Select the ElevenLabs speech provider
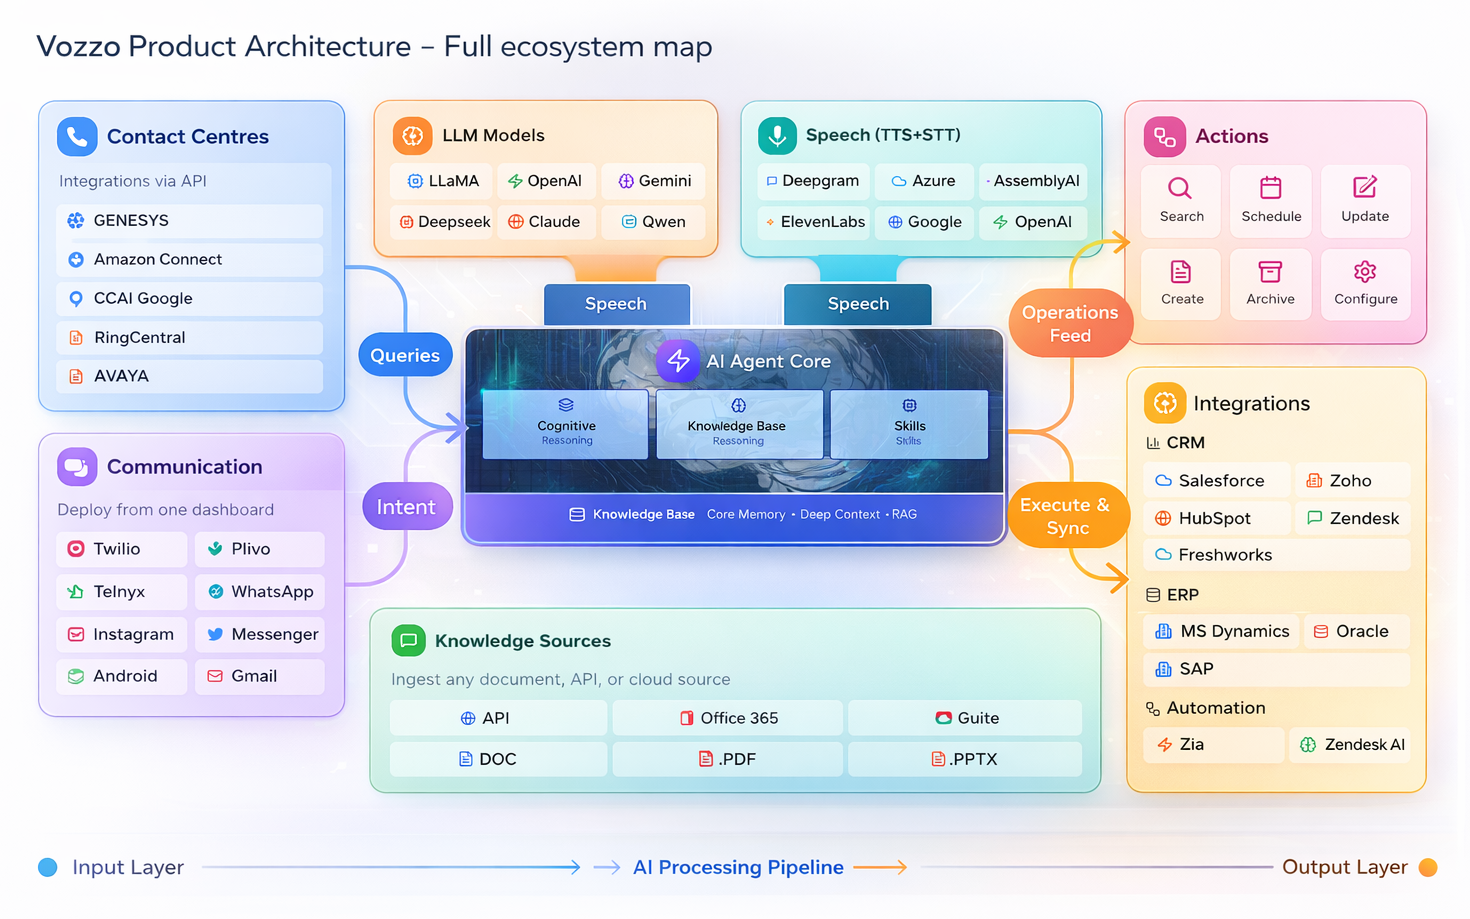The image size is (1470, 919). pos(814,222)
